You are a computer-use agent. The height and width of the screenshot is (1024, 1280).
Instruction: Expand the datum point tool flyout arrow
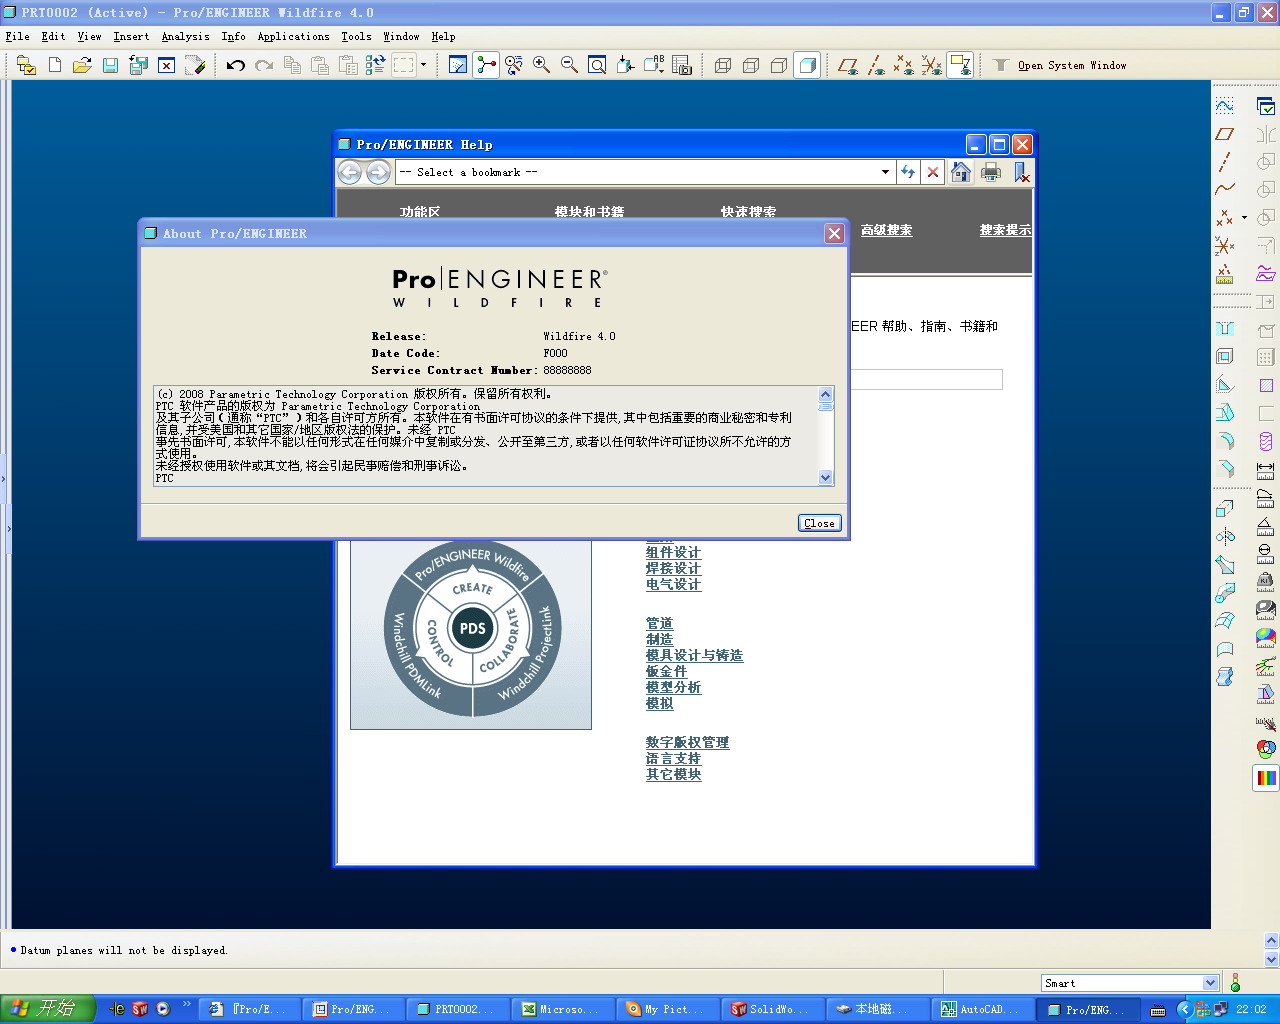(1244, 217)
